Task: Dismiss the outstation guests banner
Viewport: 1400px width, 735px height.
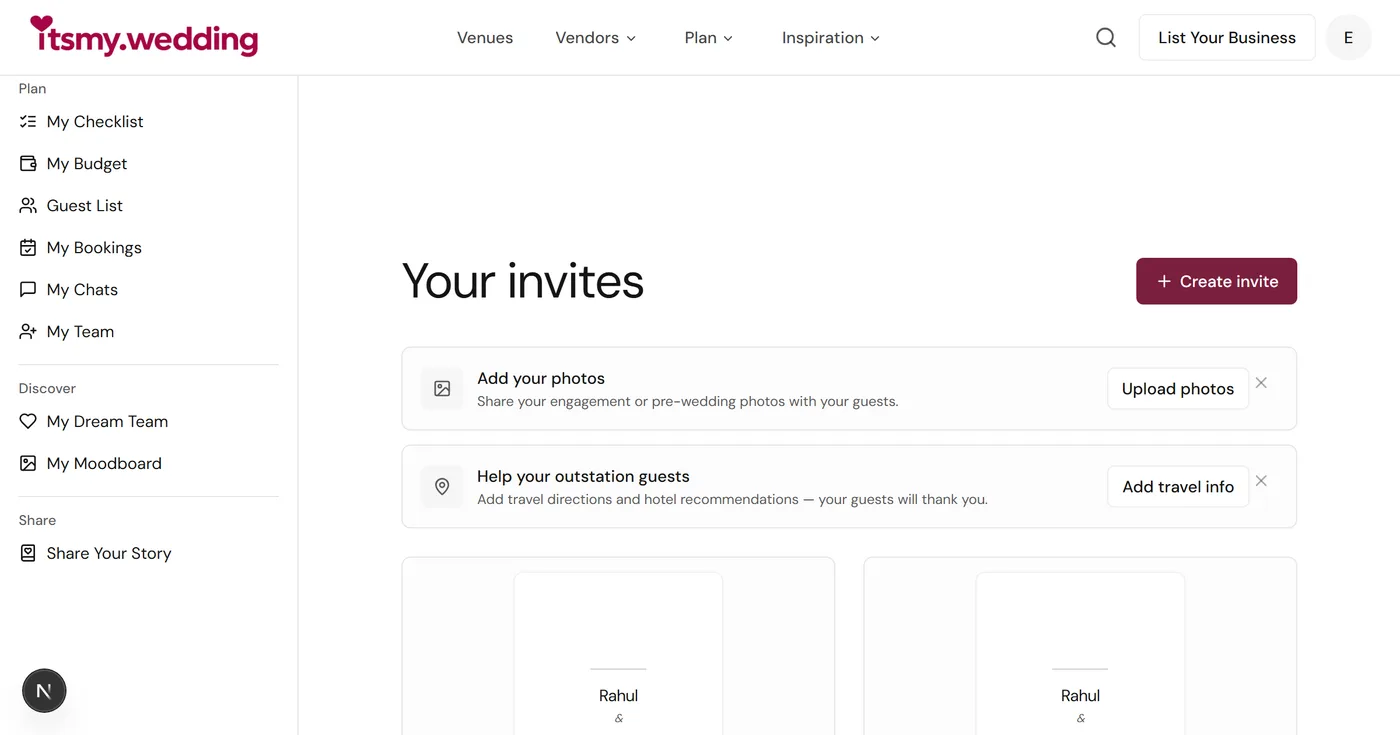Action: (1261, 481)
